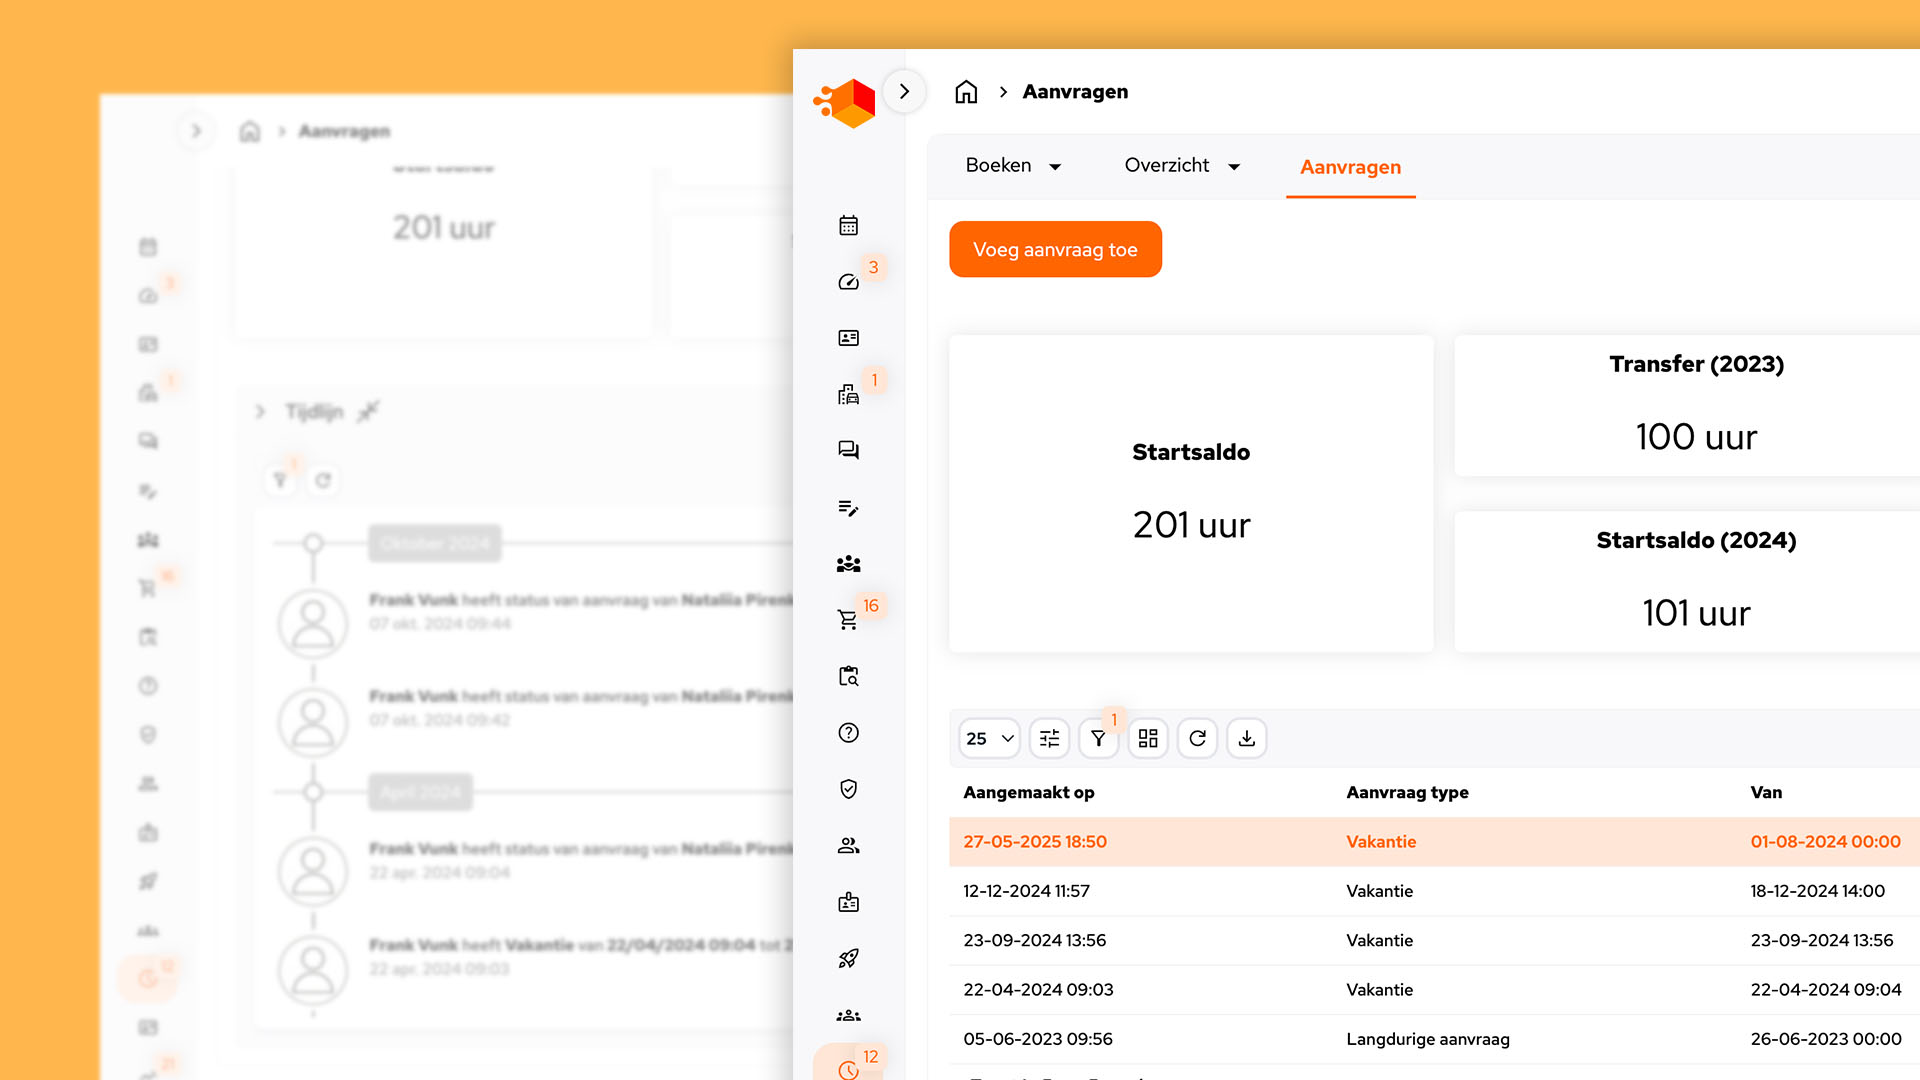Expand the Overzicht dropdown
This screenshot has height=1080, width=1920.
(x=1182, y=165)
